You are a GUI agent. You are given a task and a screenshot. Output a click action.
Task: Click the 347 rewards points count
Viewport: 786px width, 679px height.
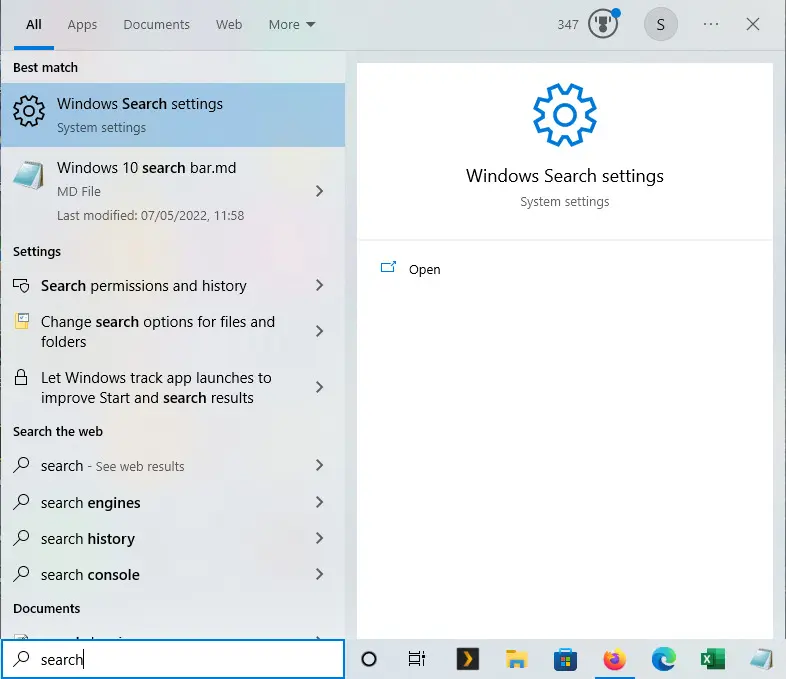[568, 25]
